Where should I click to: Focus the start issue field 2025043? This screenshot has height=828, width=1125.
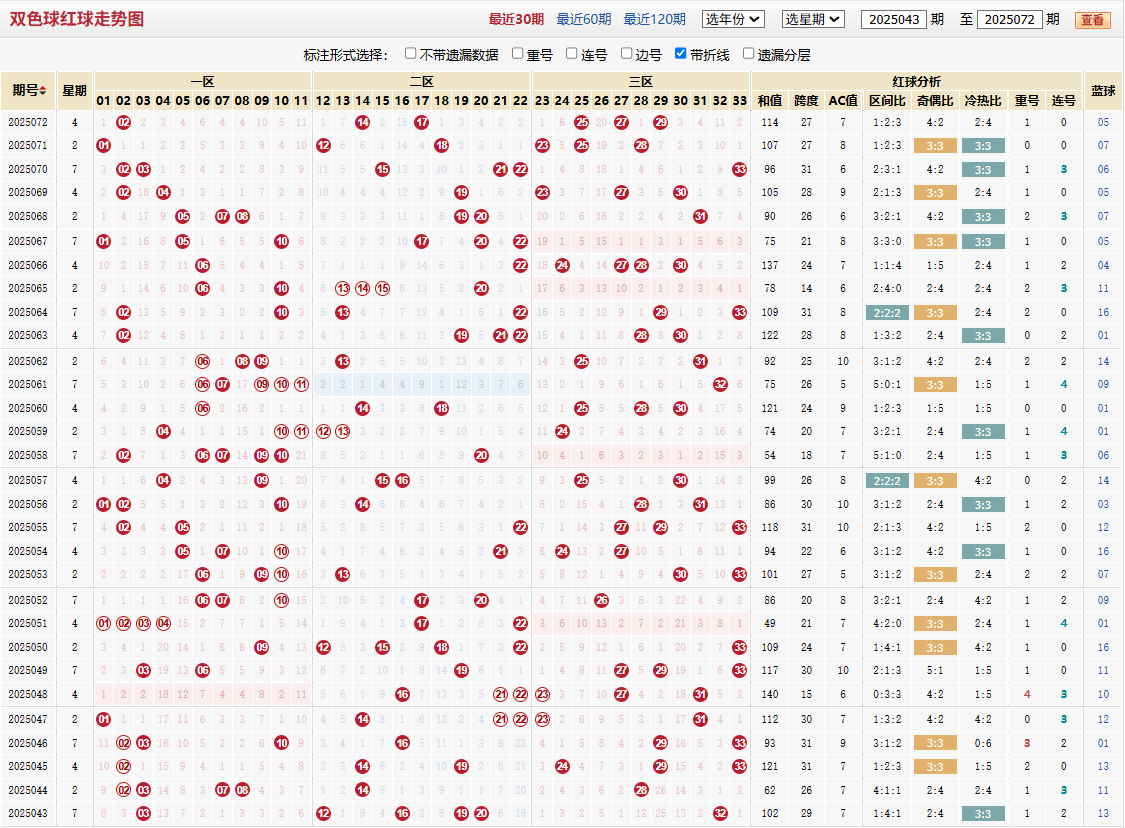click(893, 19)
